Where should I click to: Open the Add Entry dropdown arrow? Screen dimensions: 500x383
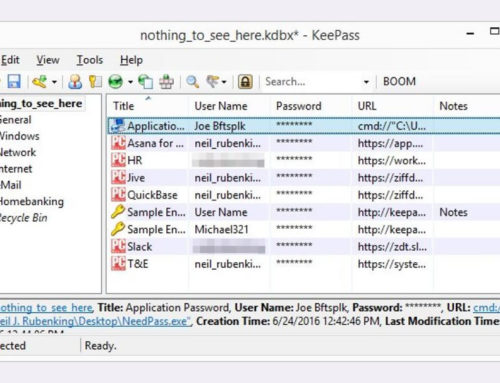[x=54, y=82]
